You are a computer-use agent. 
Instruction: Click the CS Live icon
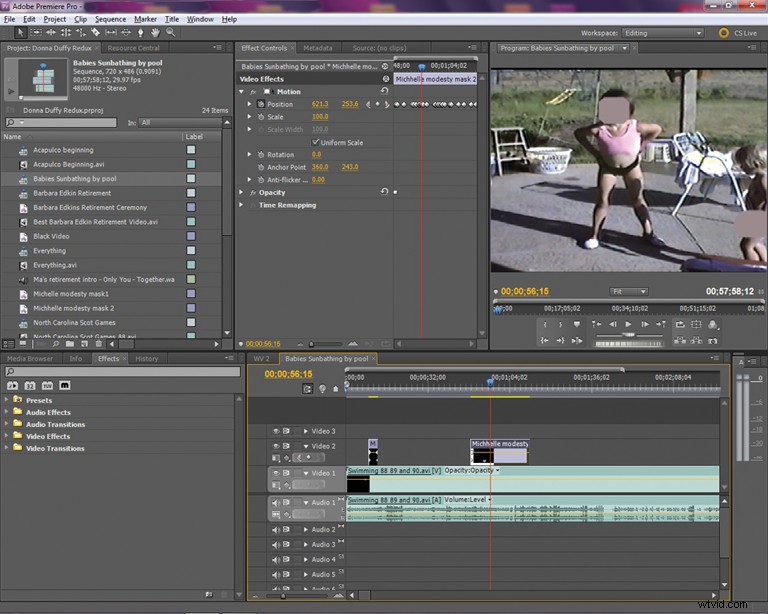723,33
